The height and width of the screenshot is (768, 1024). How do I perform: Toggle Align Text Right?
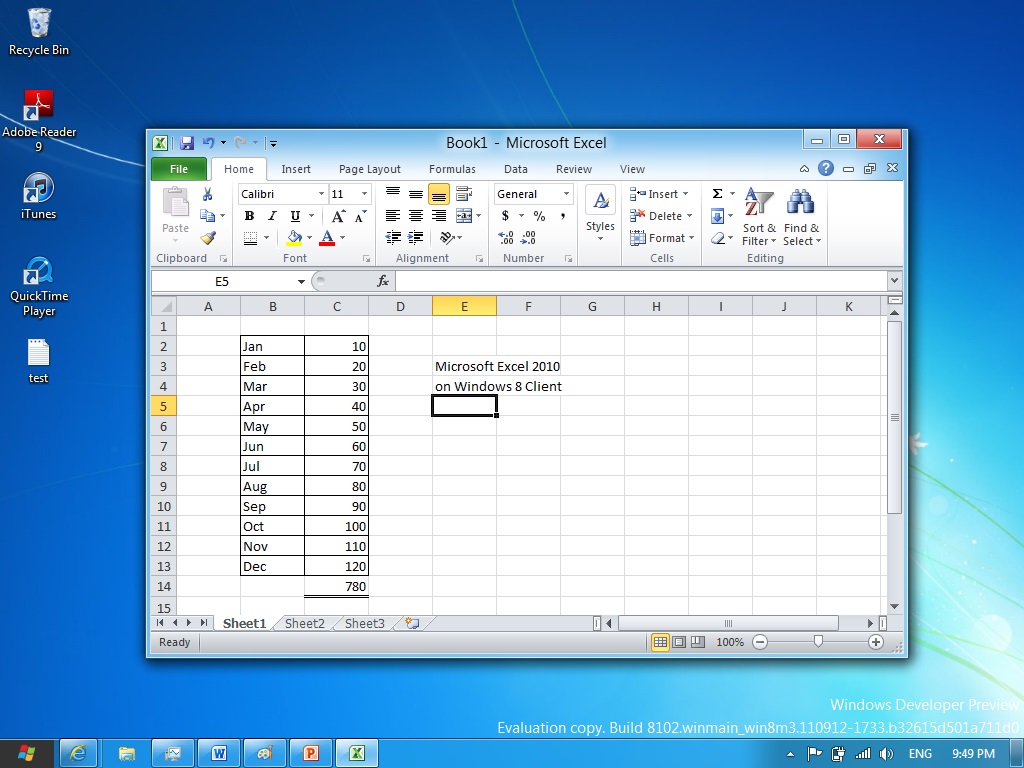pyautogui.click(x=439, y=216)
